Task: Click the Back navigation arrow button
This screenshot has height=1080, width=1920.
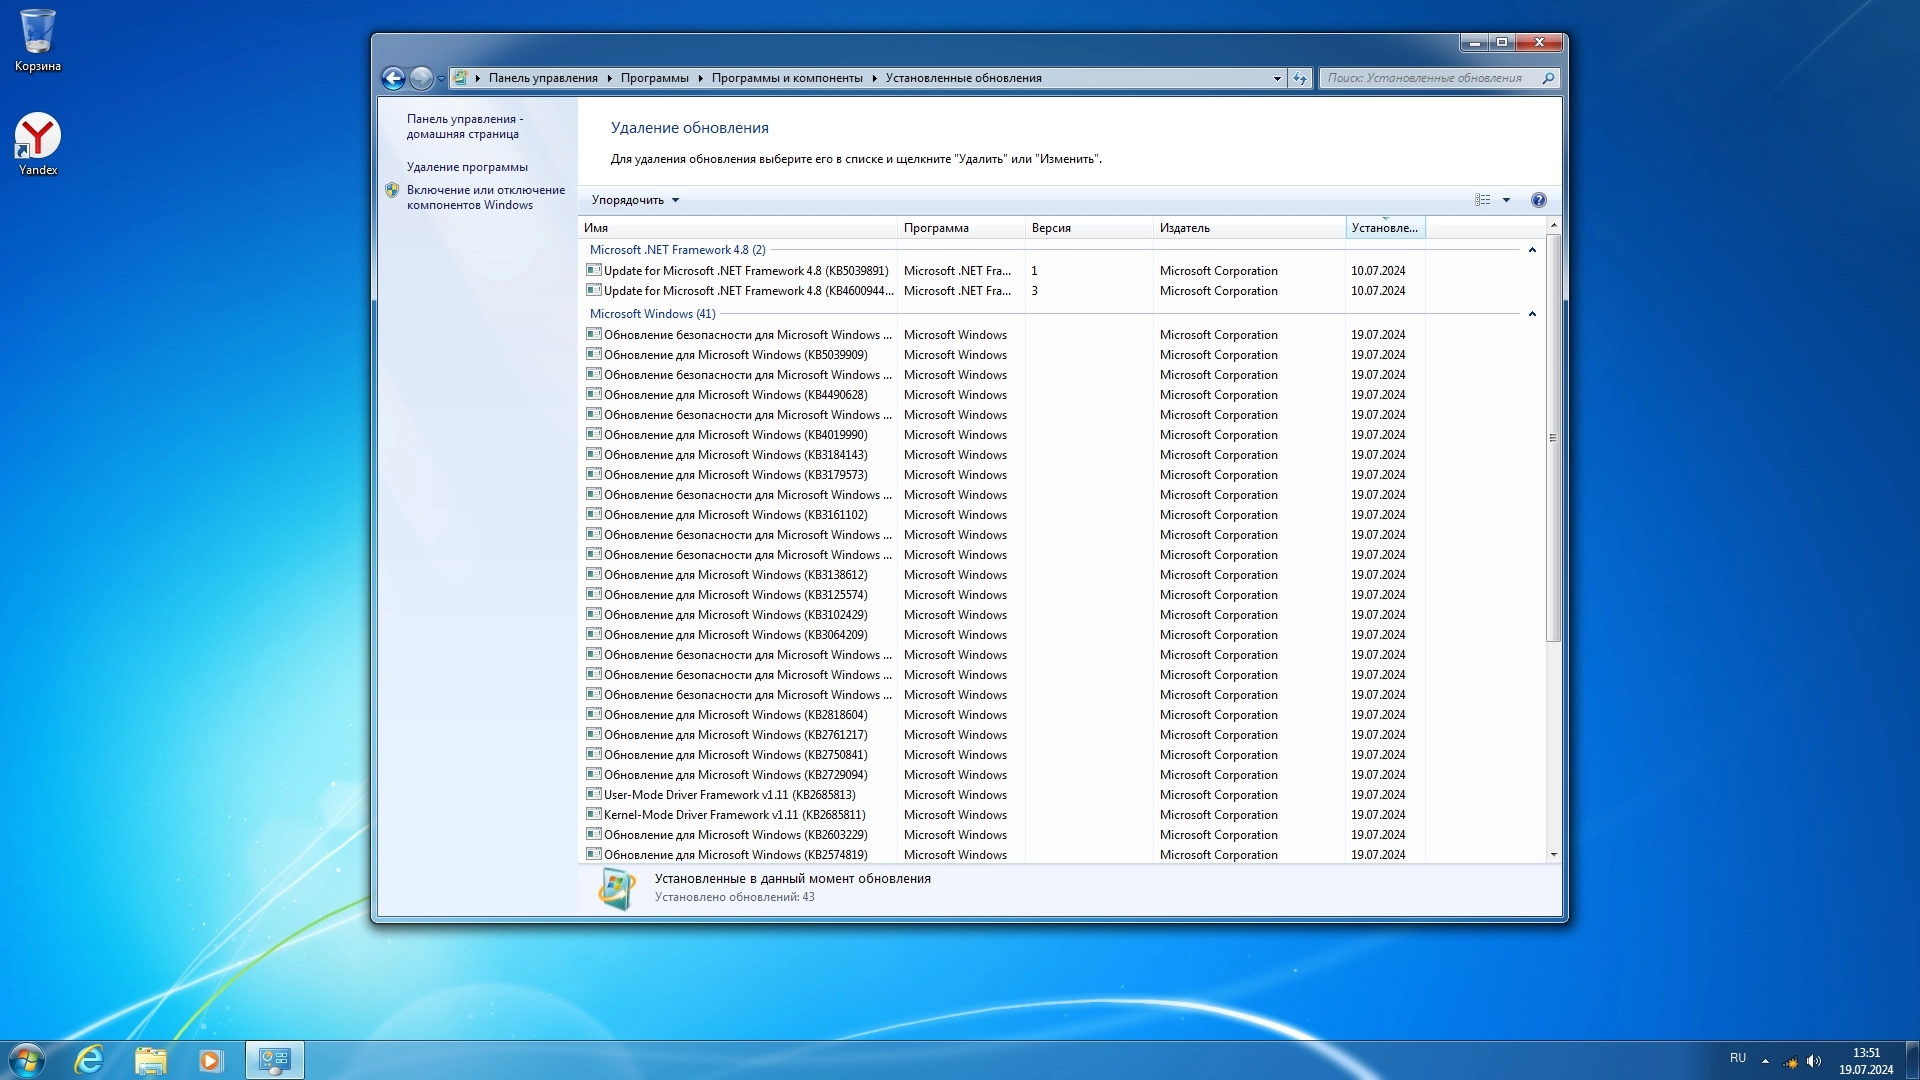Action: tap(393, 78)
